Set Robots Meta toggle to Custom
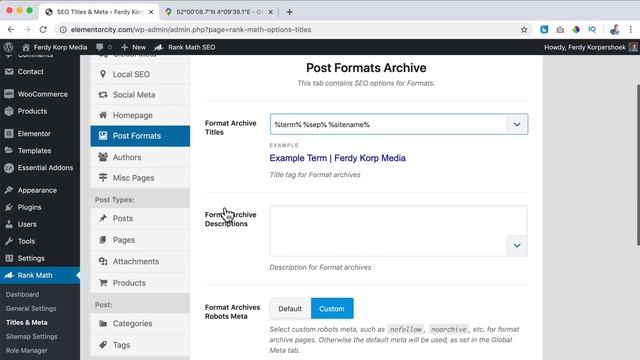The height and width of the screenshot is (360, 640). [332, 309]
